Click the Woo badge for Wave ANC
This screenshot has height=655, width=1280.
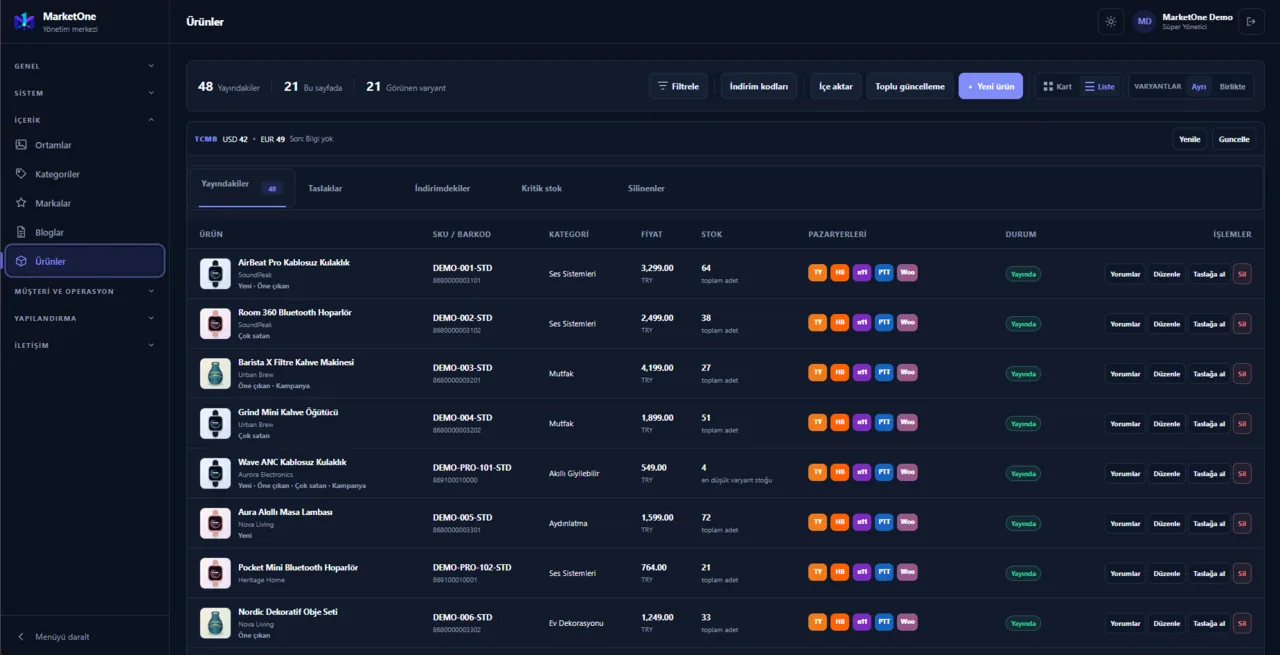(908, 472)
